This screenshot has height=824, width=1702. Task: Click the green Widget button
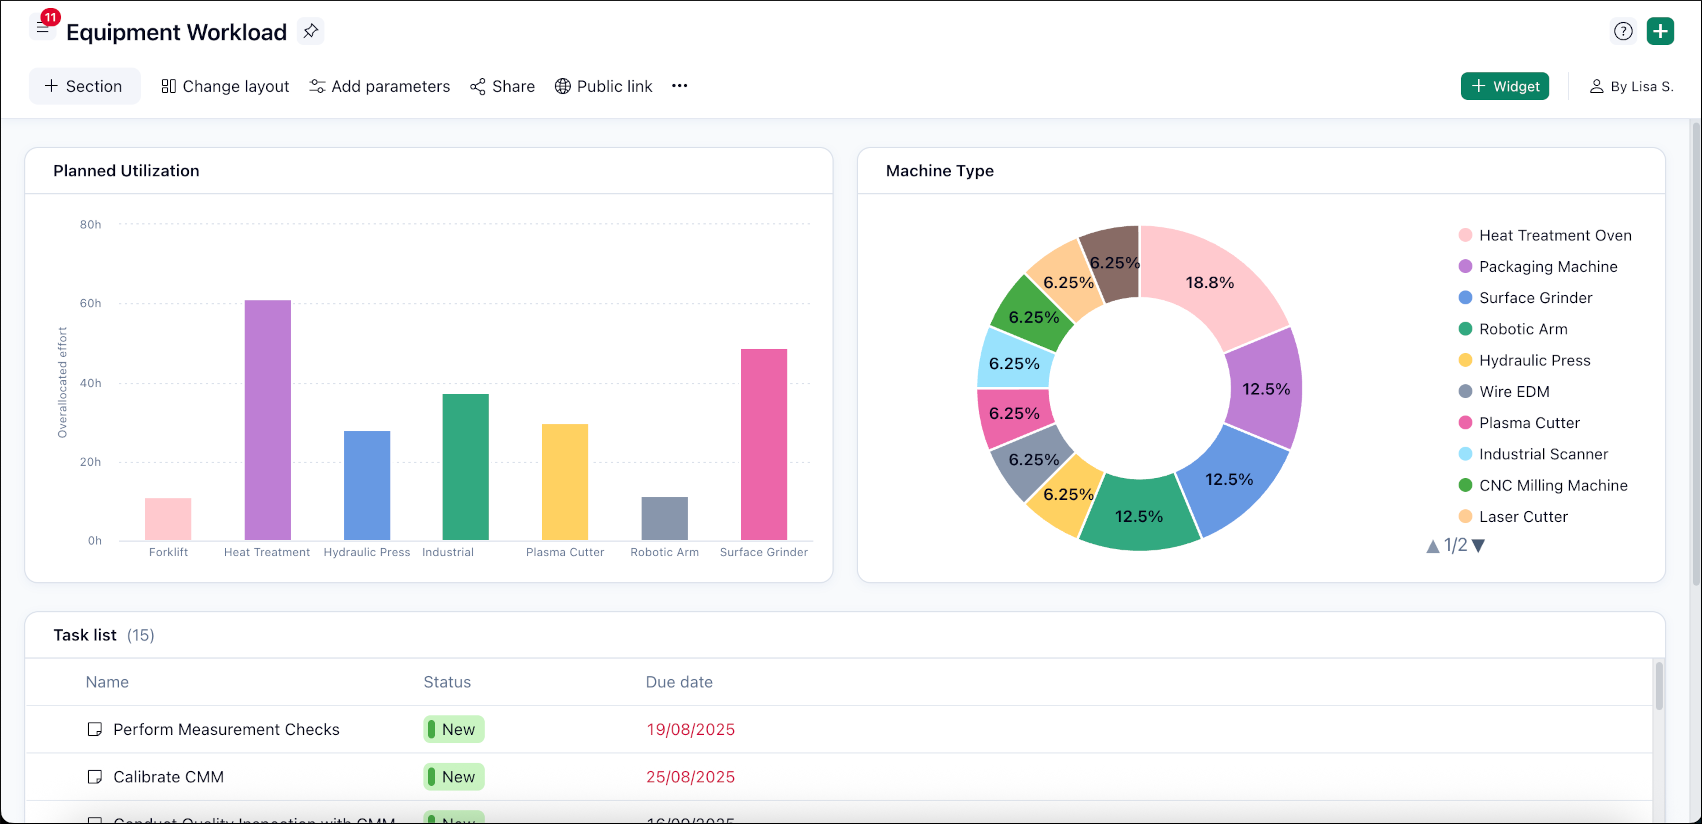[x=1504, y=86]
